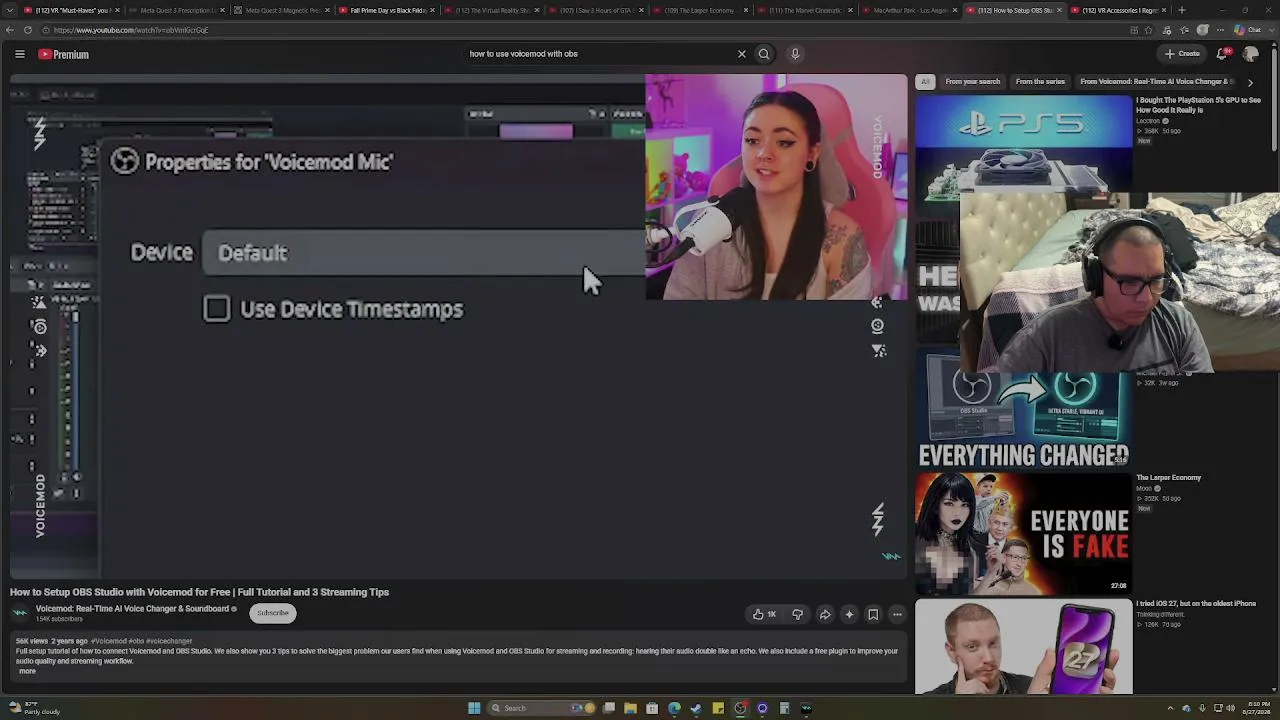Toggle Use Device Timestamps checkbox
Screen dimensions: 1280x720
click(217, 309)
